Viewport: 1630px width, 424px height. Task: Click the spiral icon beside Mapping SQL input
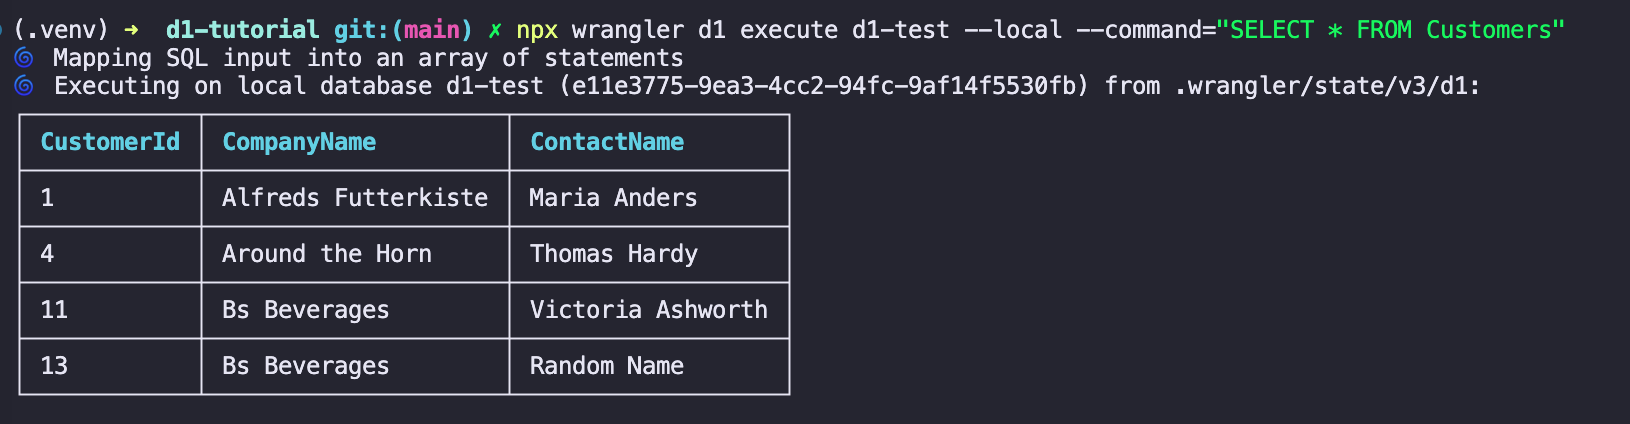tap(24, 58)
